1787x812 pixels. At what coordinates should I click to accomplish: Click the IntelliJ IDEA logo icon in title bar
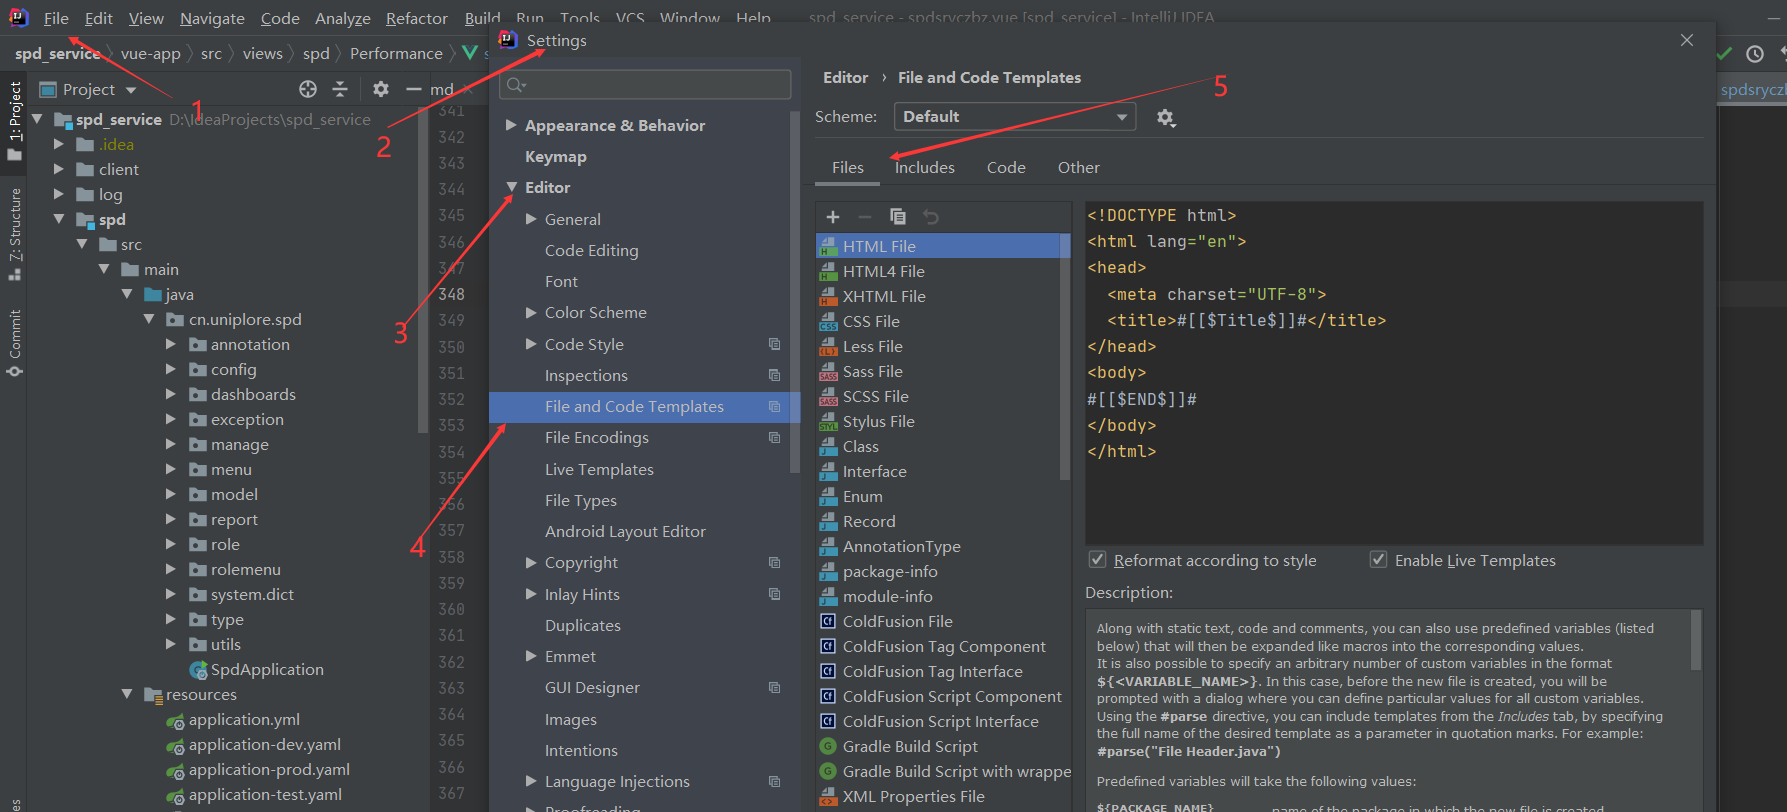click(x=19, y=17)
